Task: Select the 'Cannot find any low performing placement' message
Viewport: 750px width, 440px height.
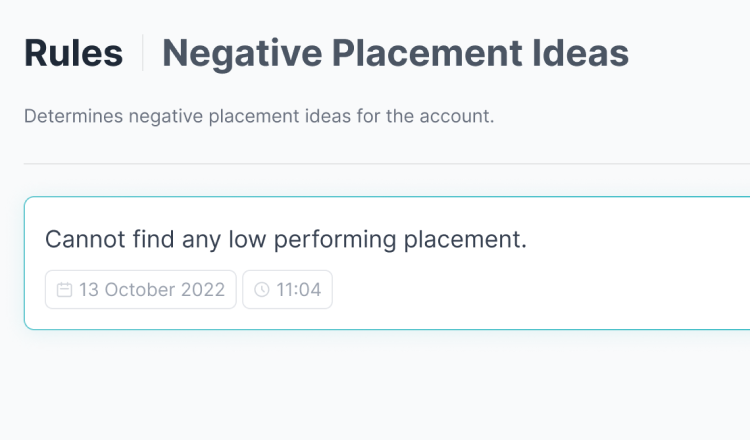Action: (x=286, y=239)
